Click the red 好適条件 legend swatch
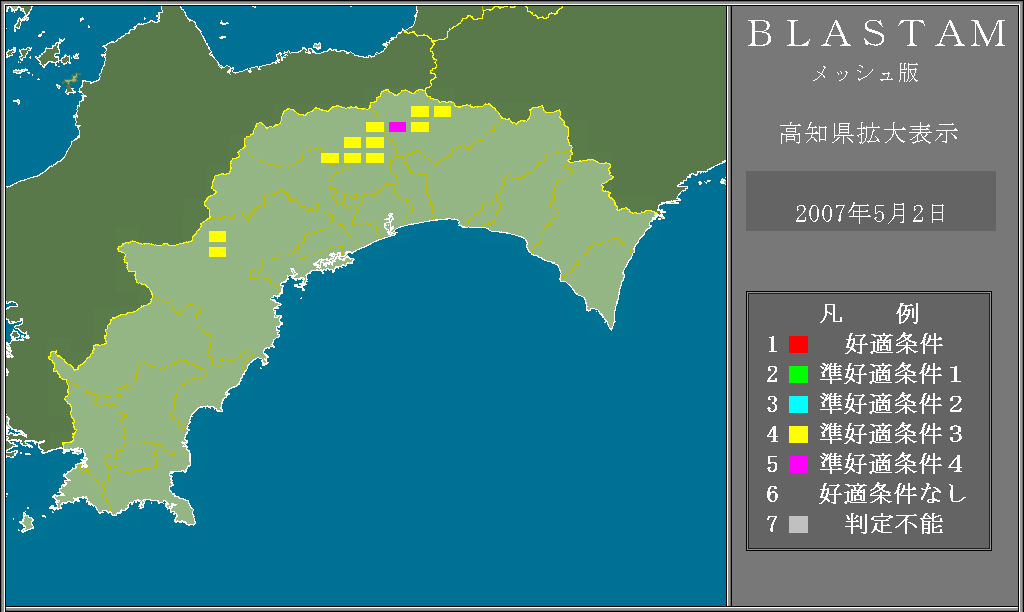This screenshot has height=612, width=1024. 798,344
